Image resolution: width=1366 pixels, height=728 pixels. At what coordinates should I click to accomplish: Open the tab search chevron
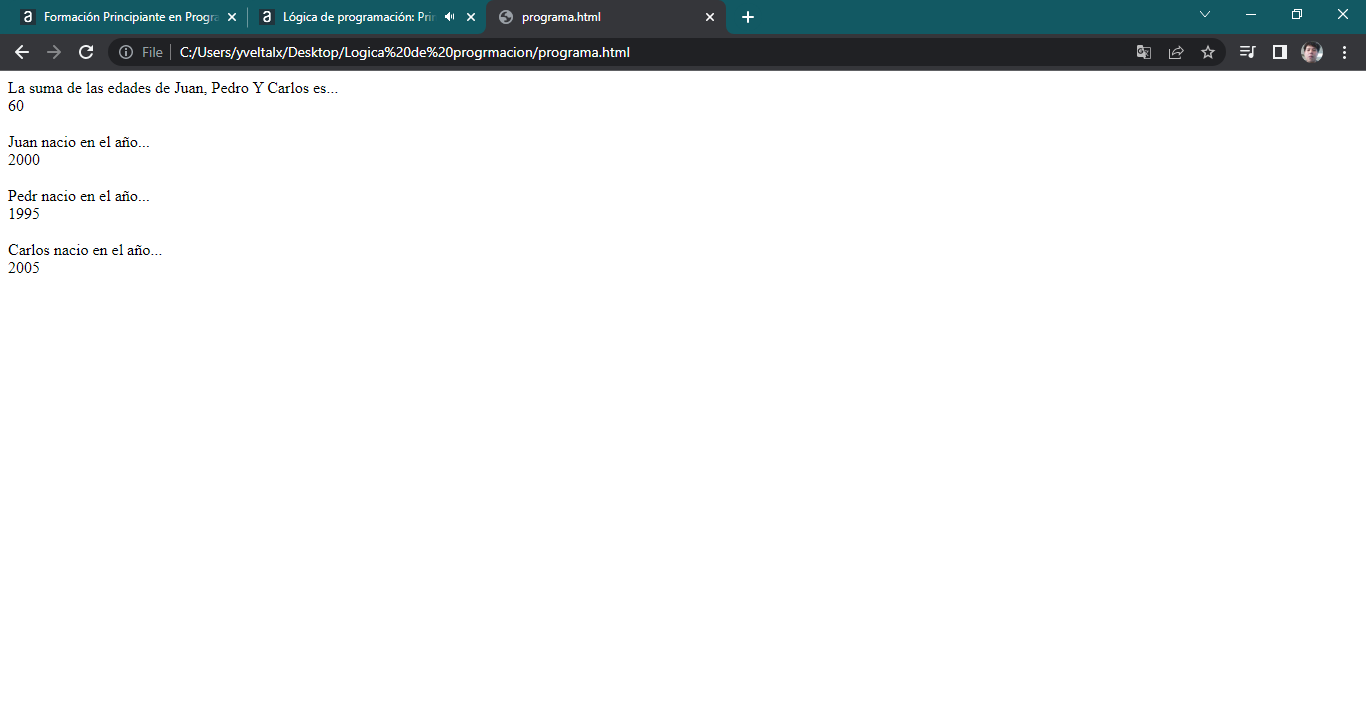click(1205, 14)
